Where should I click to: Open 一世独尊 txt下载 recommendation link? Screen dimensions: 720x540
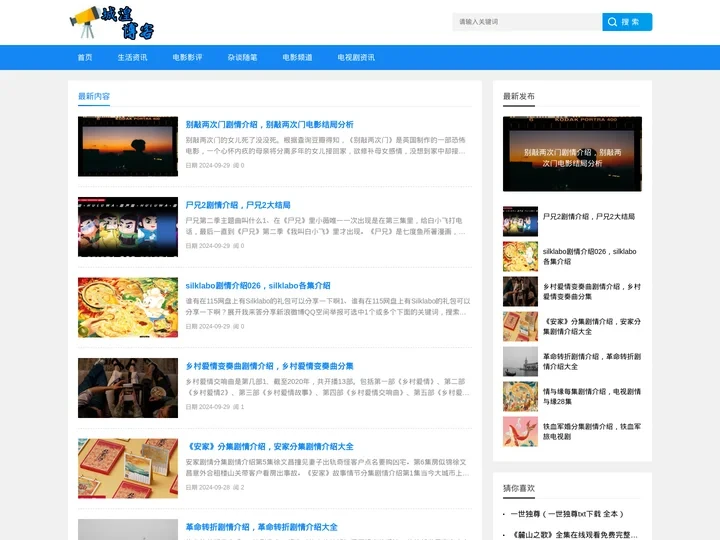coord(567,514)
